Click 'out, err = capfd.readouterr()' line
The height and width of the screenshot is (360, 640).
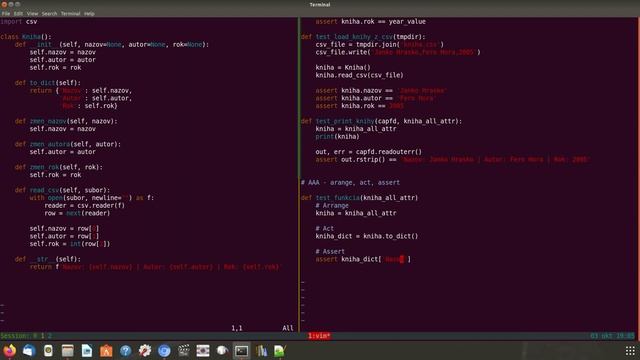369,152
